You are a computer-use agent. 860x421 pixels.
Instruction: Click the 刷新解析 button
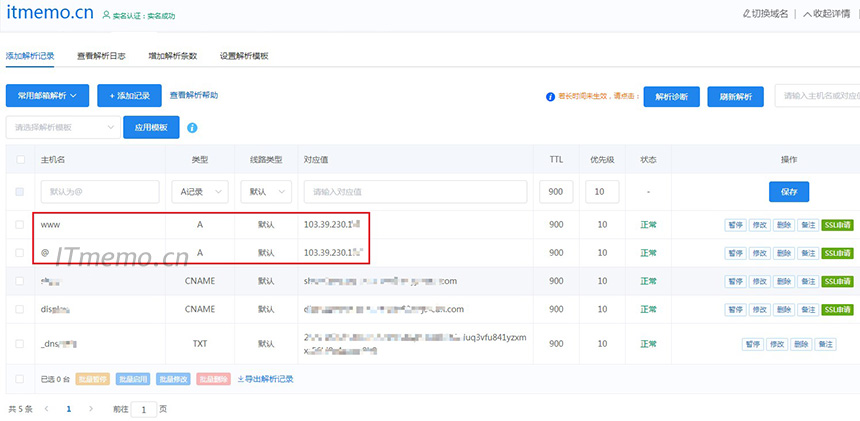[x=735, y=97]
